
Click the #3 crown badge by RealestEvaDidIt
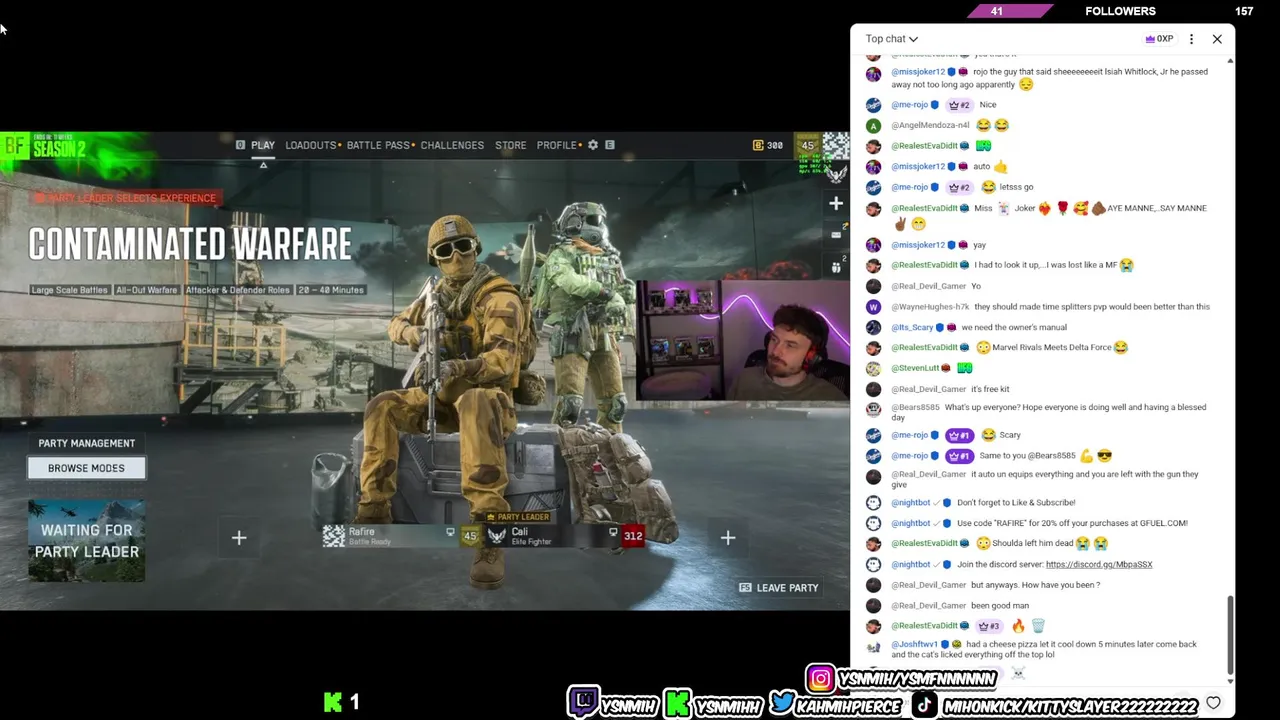(988, 626)
